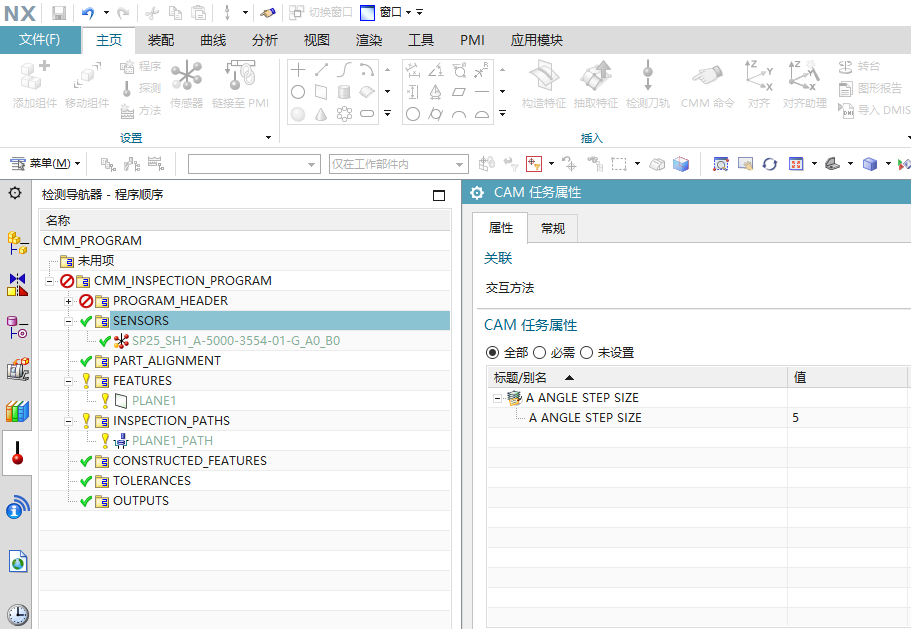Switch to the 分析 ribbon tab
The image size is (911, 629).
pos(265,40)
